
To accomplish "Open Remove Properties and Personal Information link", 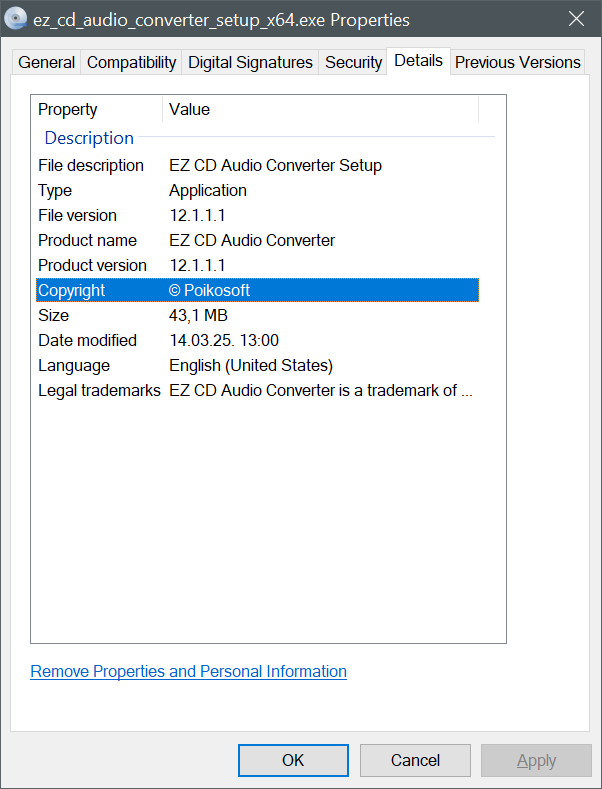I will pyautogui.click(x=188, y=671).
